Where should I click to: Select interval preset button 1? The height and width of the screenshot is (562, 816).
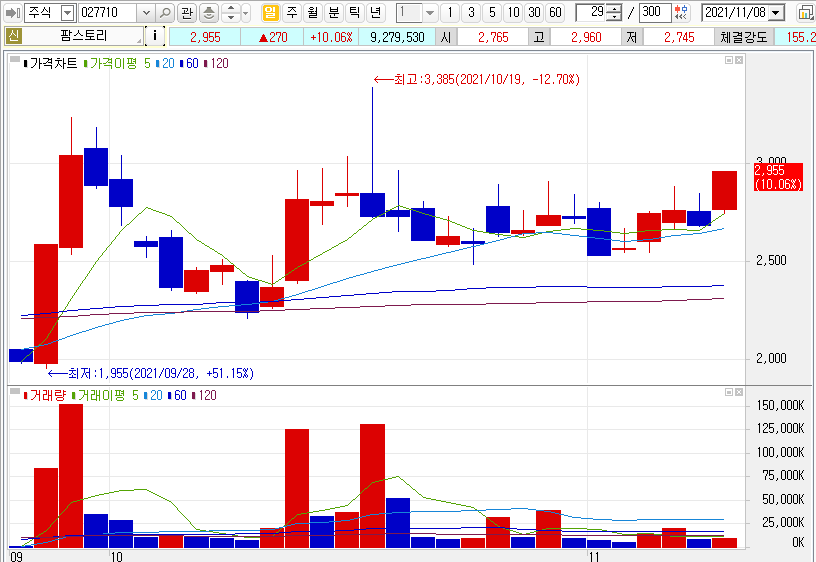click(x=450, y=12)
